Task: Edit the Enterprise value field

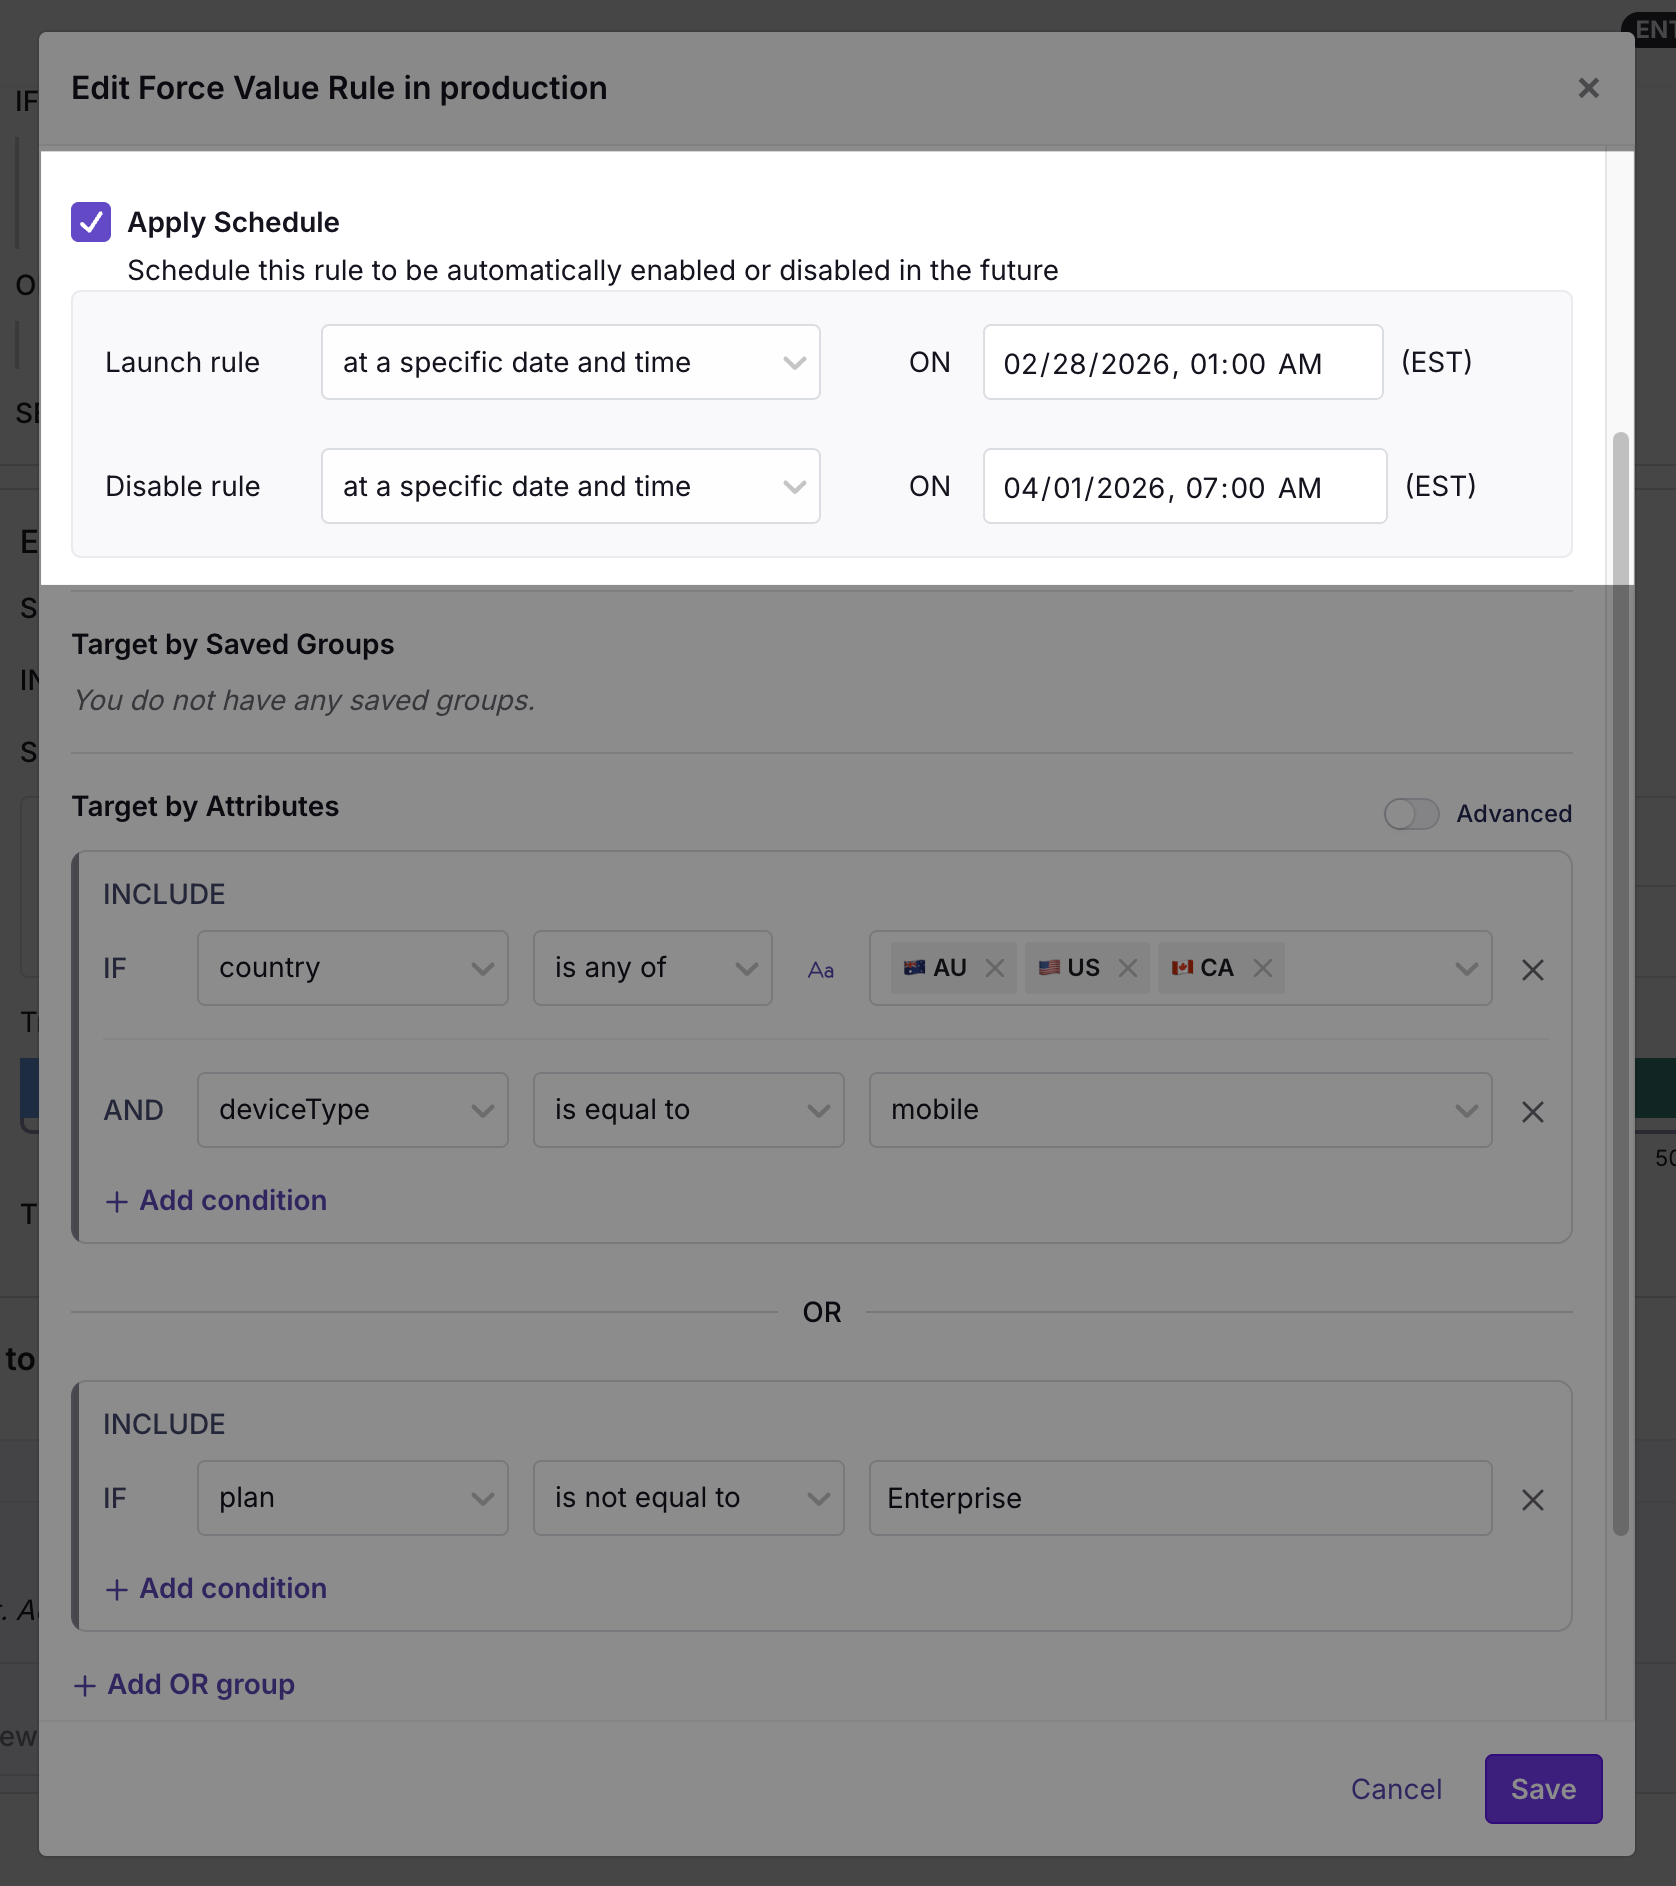Action: pos(1181,1498)
